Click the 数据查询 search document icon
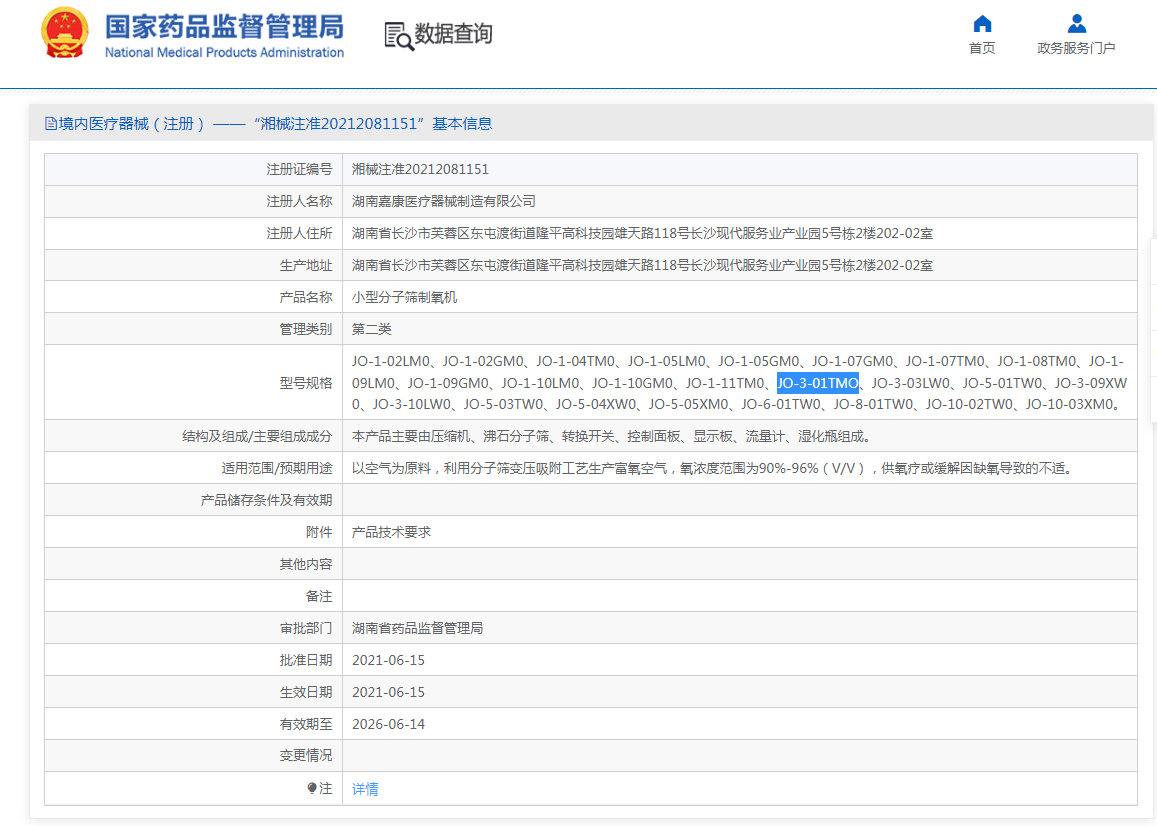This screenshot has width=1157, height=826. (x=398, y=36)
